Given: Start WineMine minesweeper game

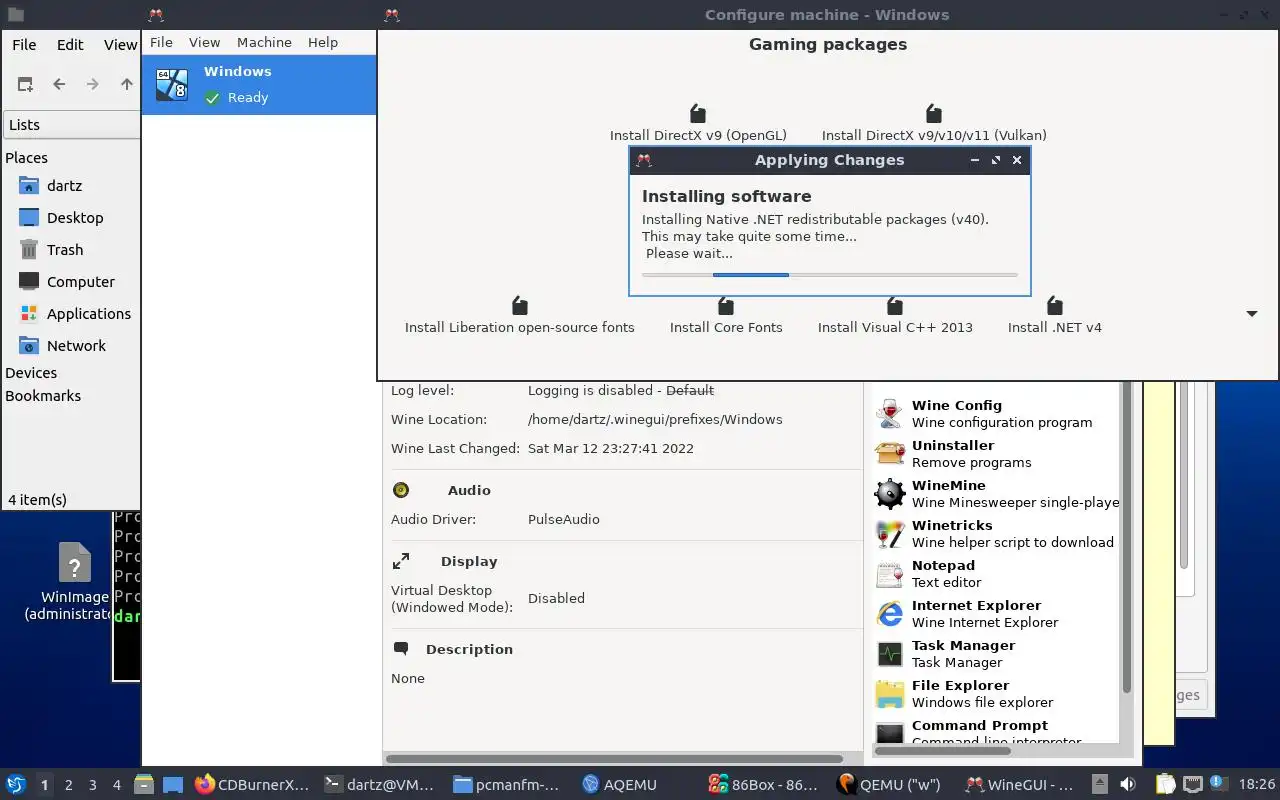Looking at the screenshot, I should point(996,493).
